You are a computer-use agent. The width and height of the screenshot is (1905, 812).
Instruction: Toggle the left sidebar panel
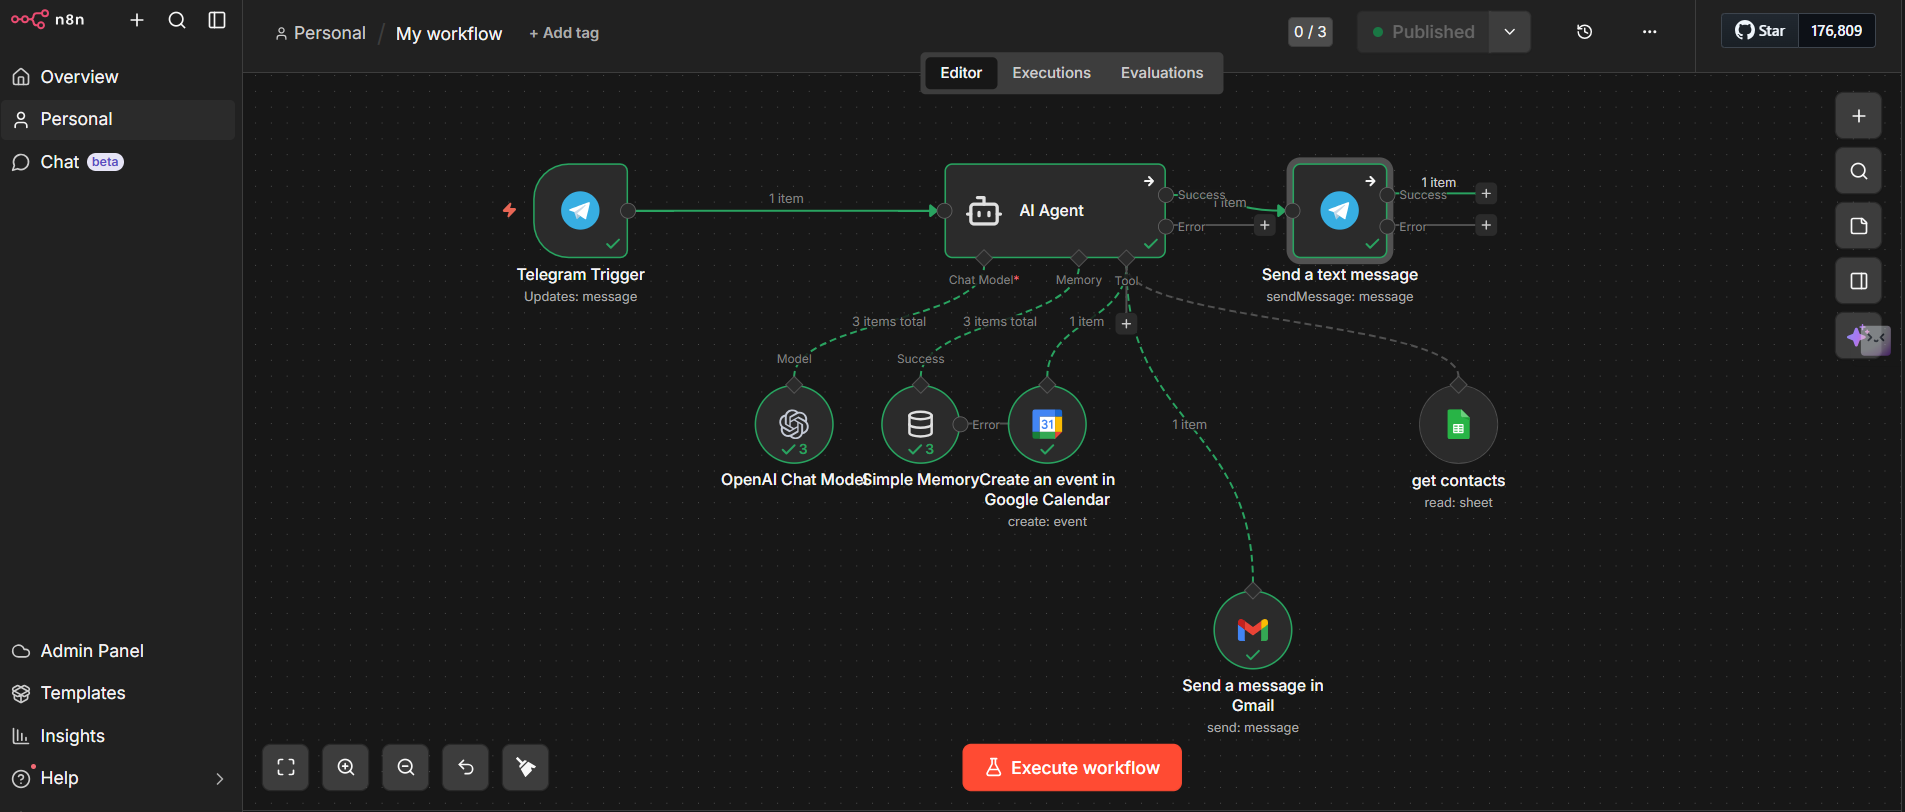pyautogui.click(x=217, y=20)
